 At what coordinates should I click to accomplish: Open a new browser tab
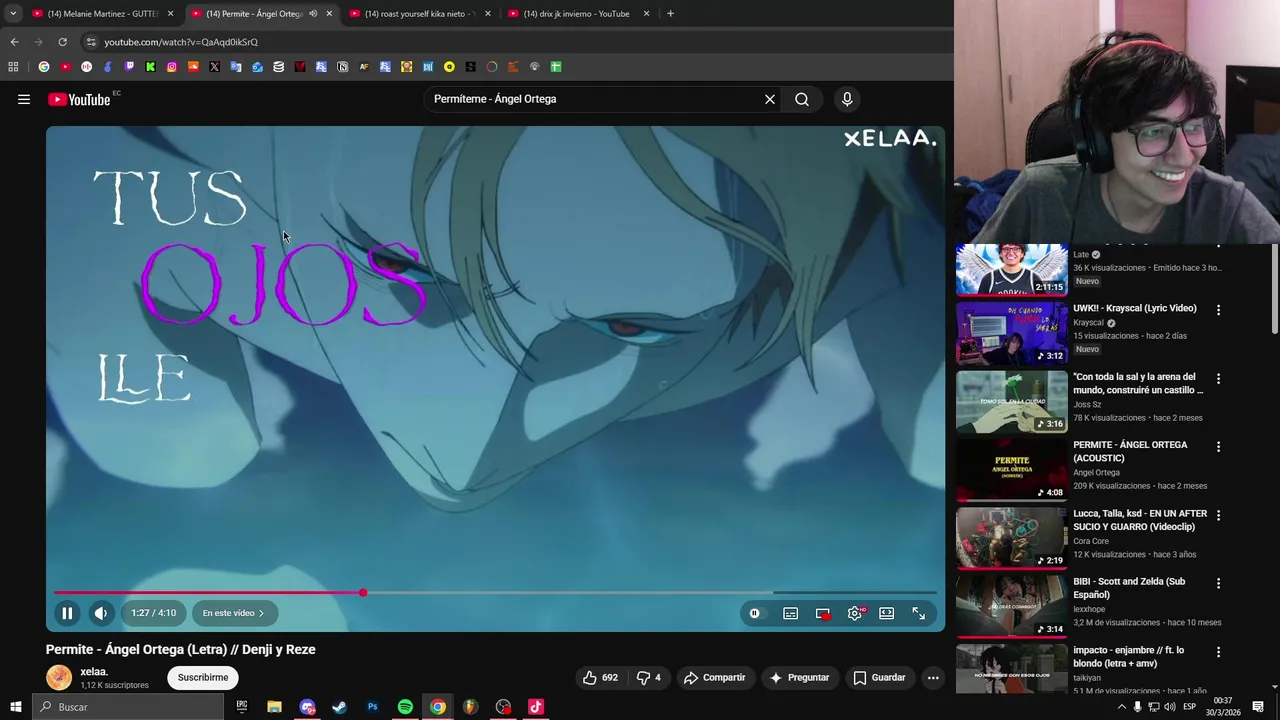coord(670,14)
